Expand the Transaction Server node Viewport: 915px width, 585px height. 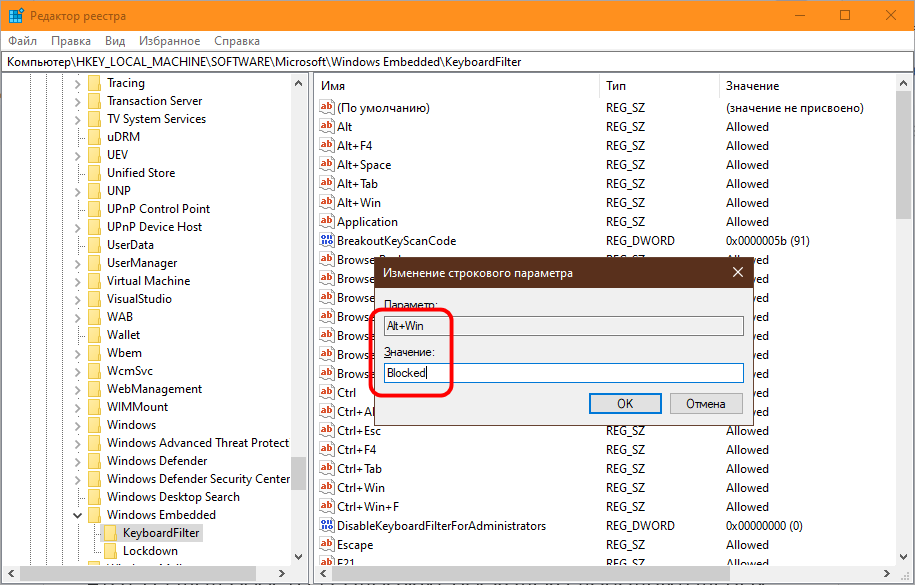(x=77, y=102)
